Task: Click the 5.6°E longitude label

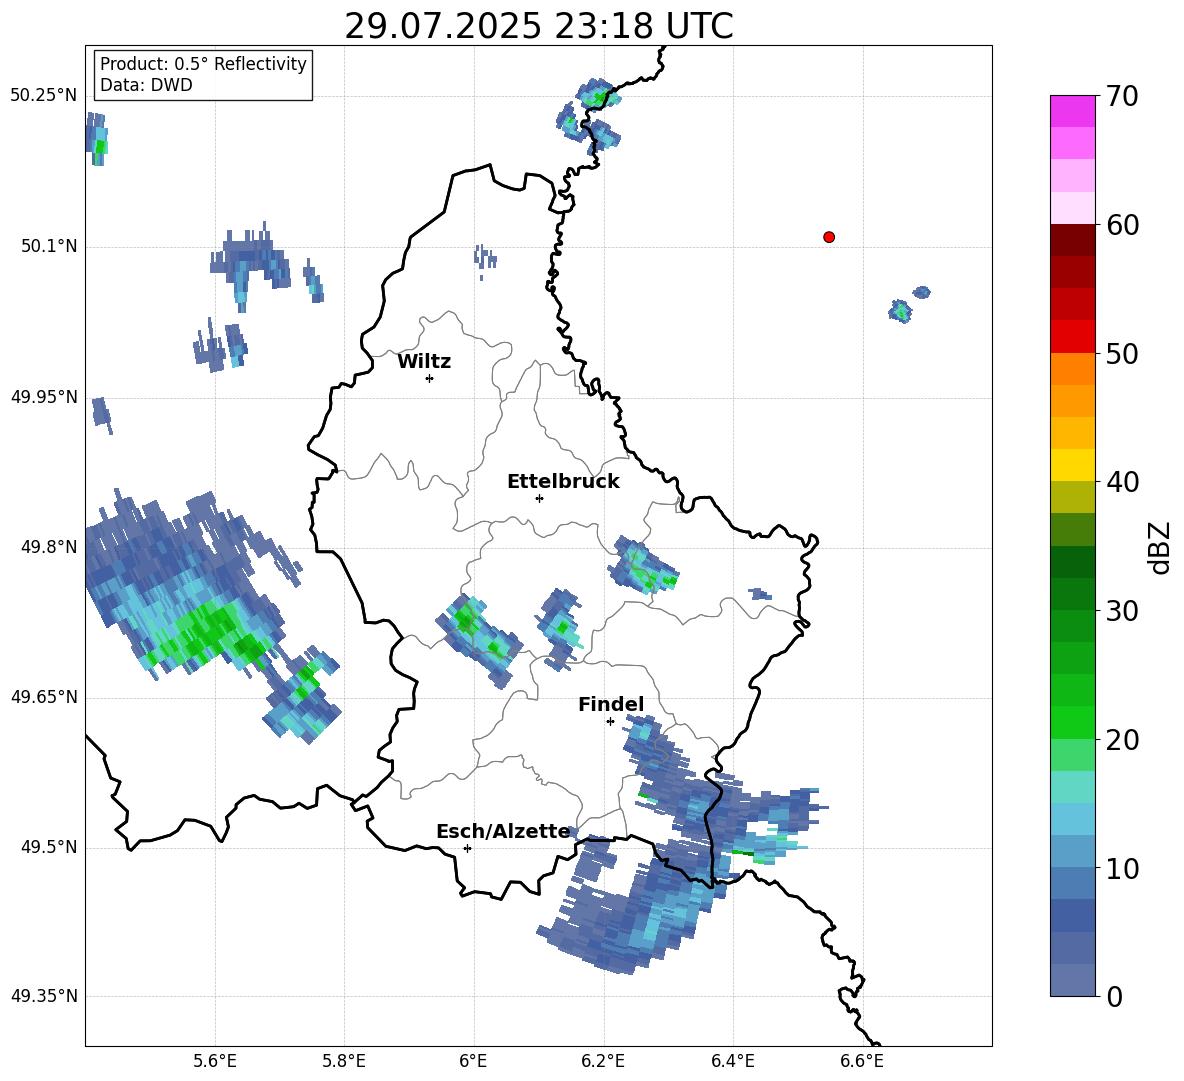Action: (x=215, y=1062)
